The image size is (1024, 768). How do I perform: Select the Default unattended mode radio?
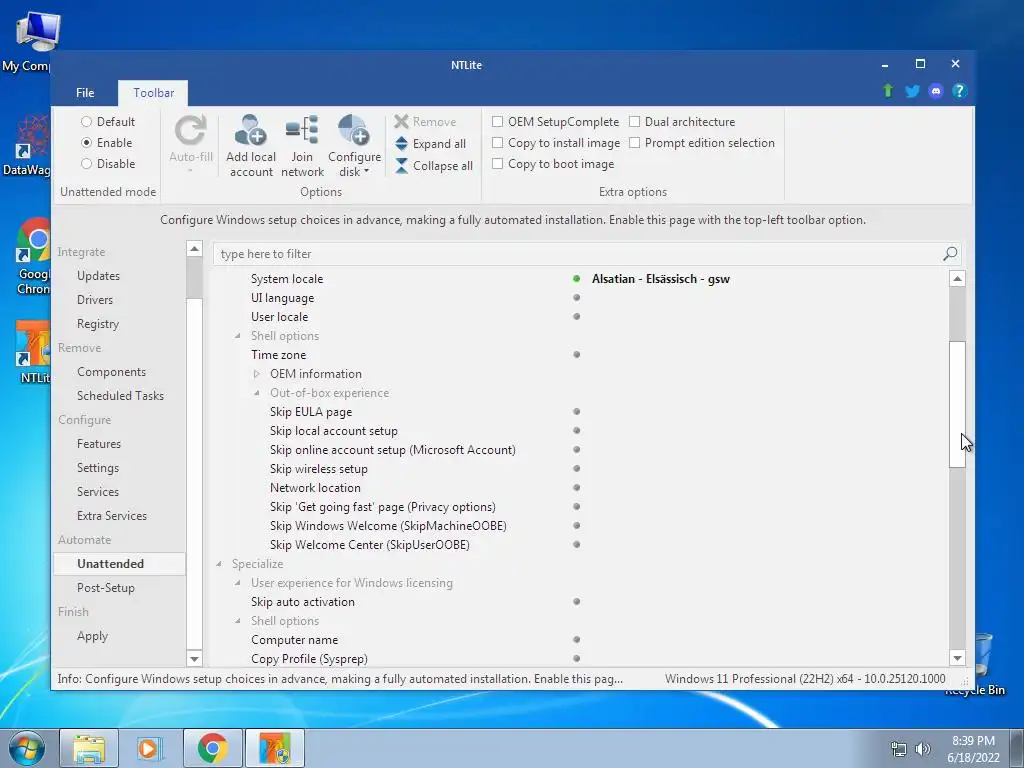click(x=86, y=121)
